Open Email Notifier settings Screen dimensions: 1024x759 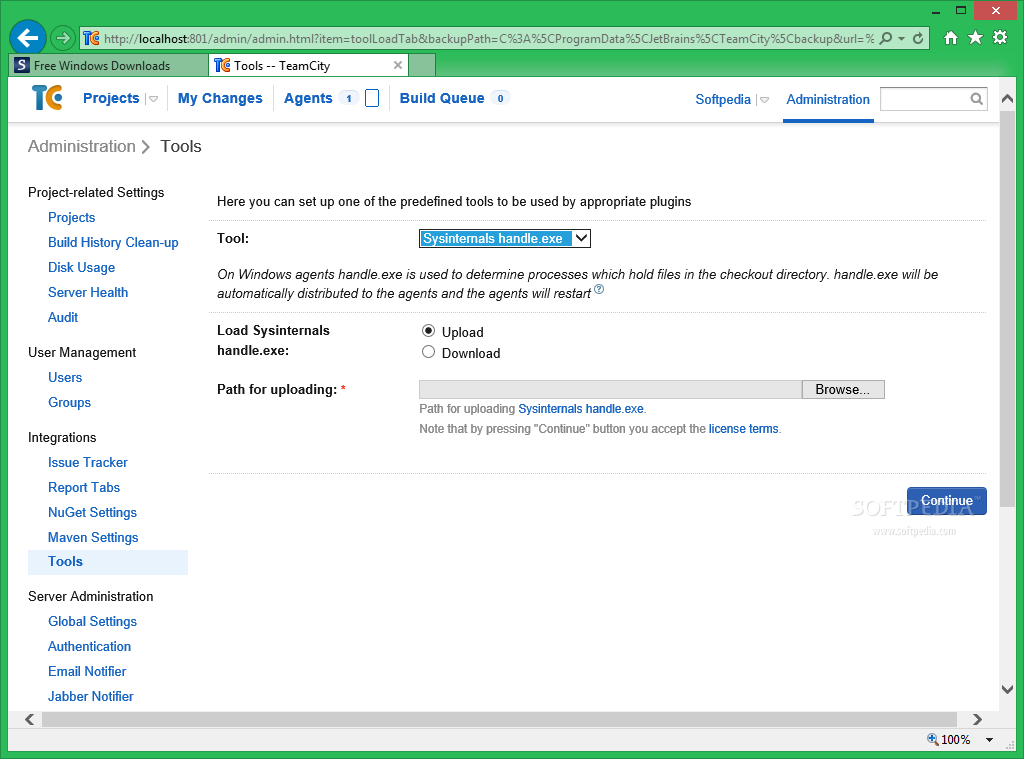(87, 671)
